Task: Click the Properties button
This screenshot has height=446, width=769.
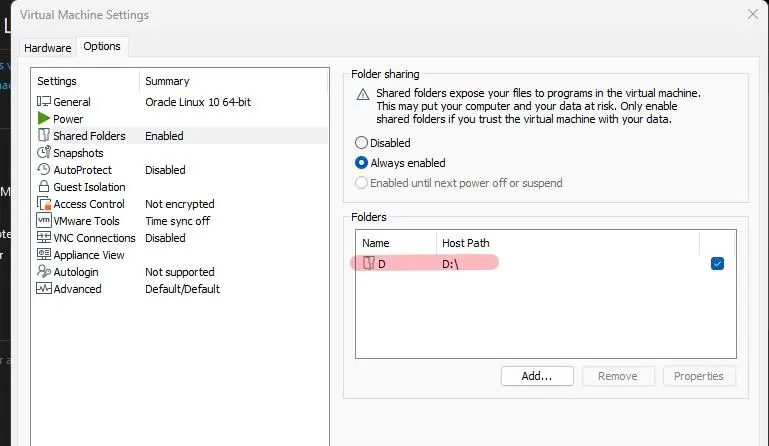Action: tap(699, 376)
